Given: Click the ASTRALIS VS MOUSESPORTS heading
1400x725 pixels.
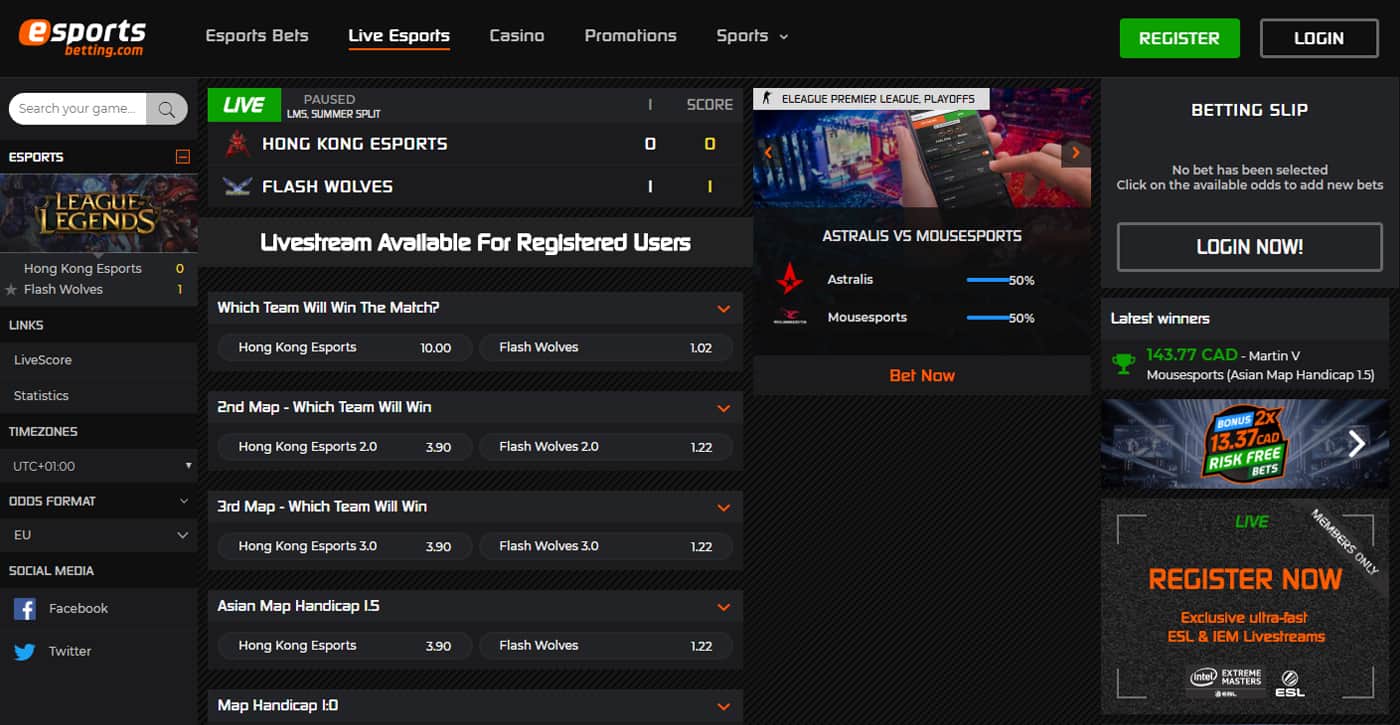Looking at the screenshot, I should pos(922,237).
